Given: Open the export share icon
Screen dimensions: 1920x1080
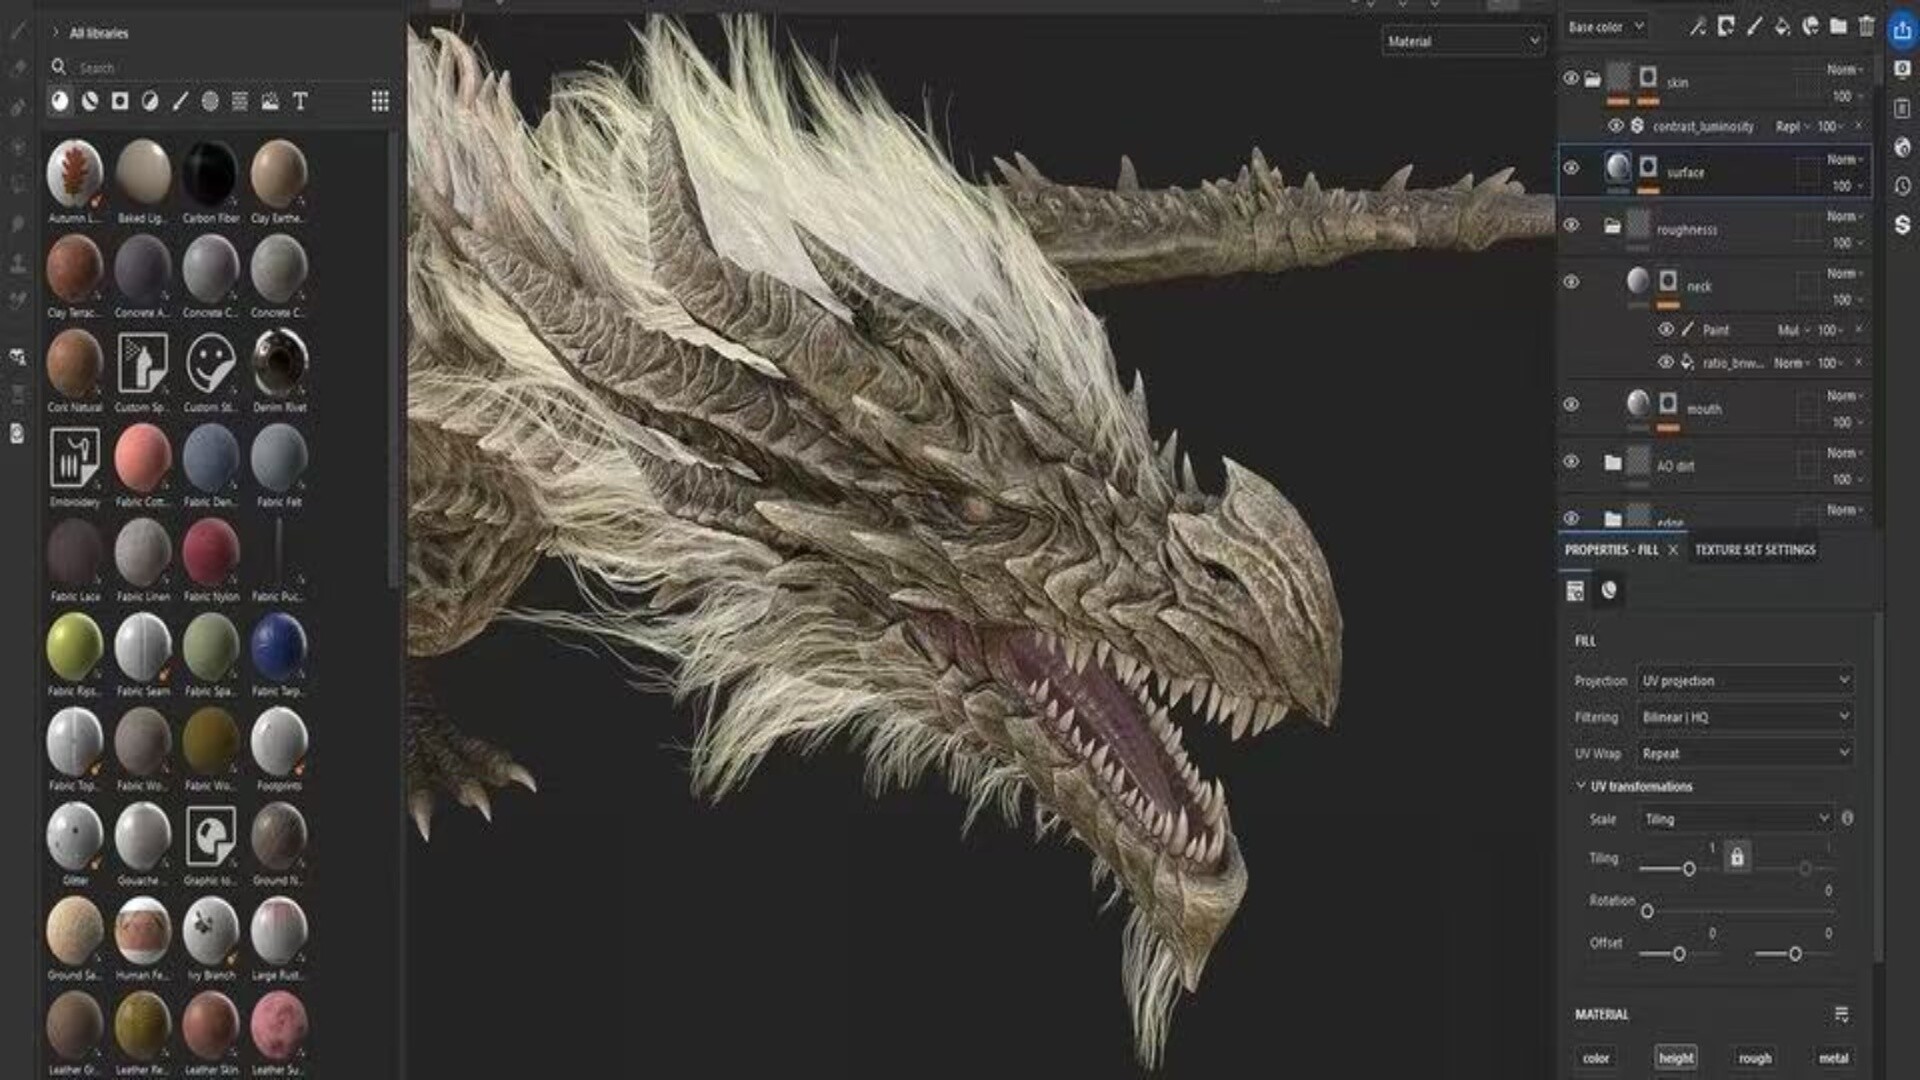Looking at the screenshot, I should [1902, 30].
